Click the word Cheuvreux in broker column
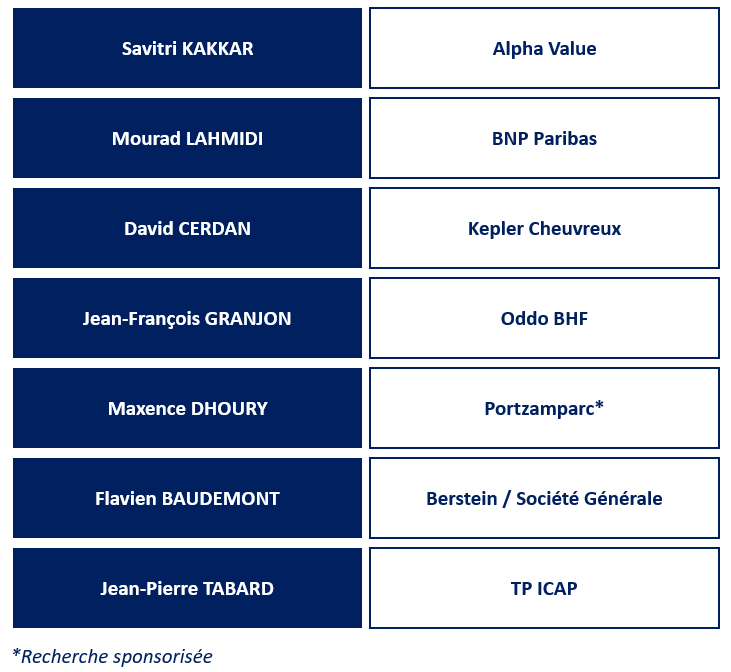 [574, 229]
